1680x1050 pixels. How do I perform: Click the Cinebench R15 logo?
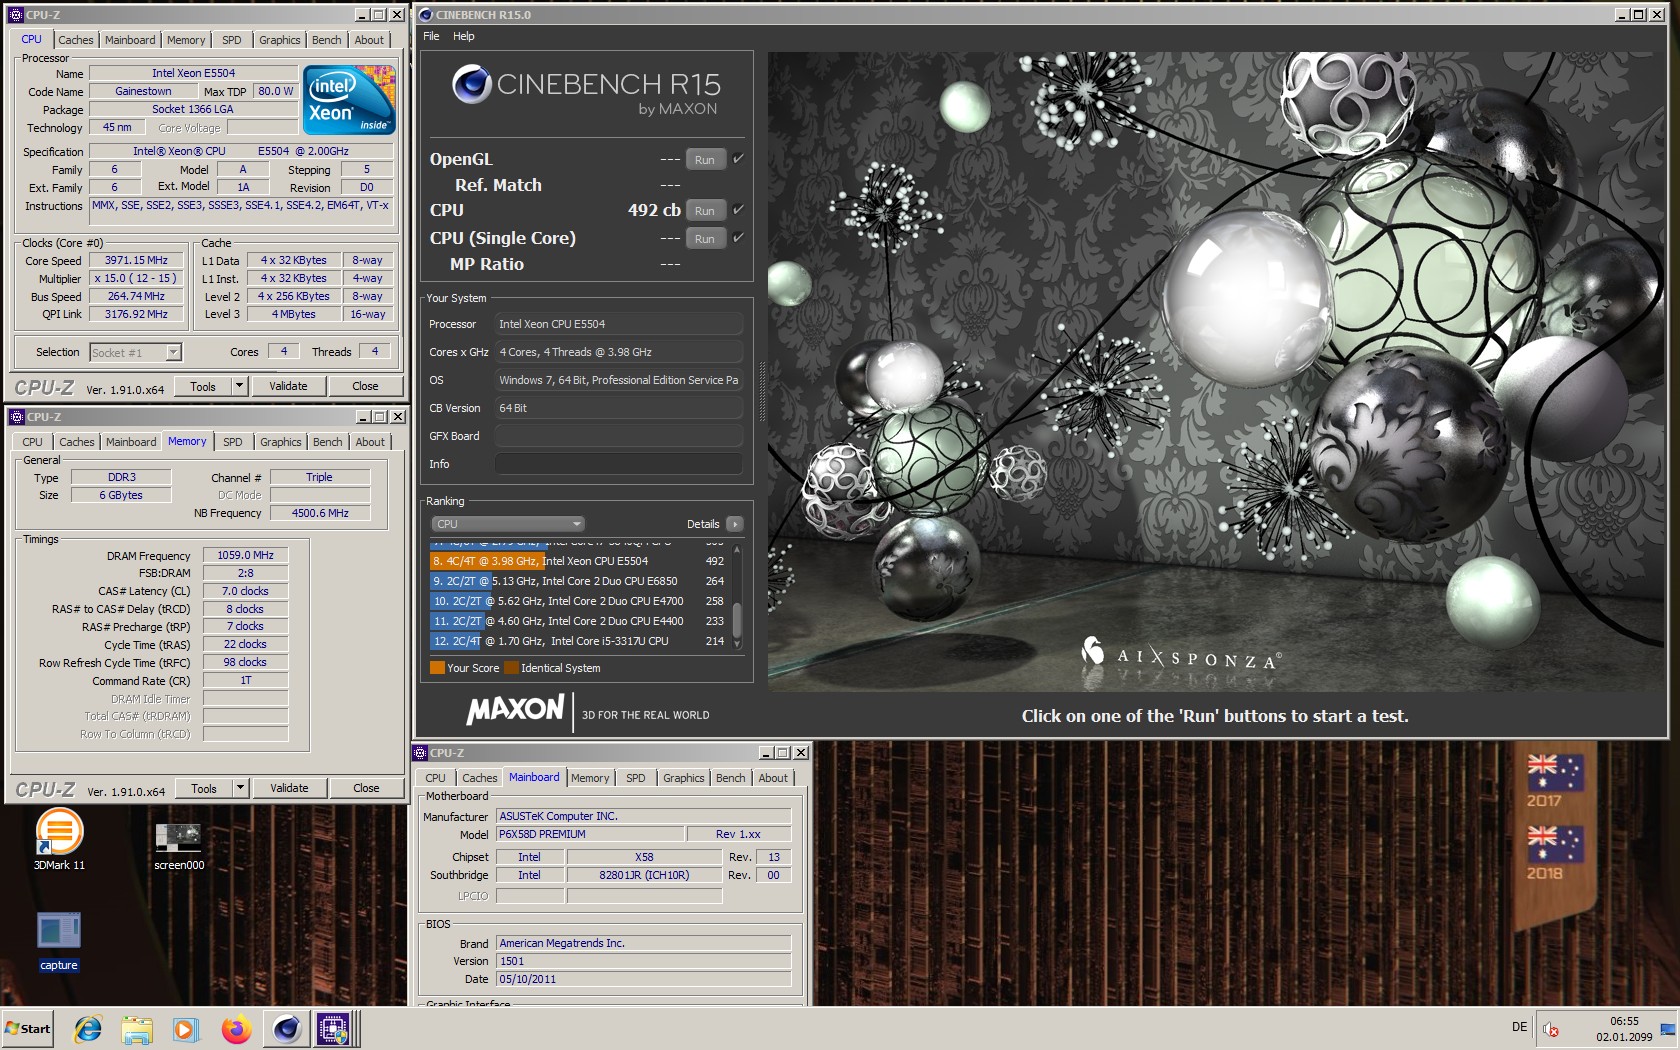586,91
